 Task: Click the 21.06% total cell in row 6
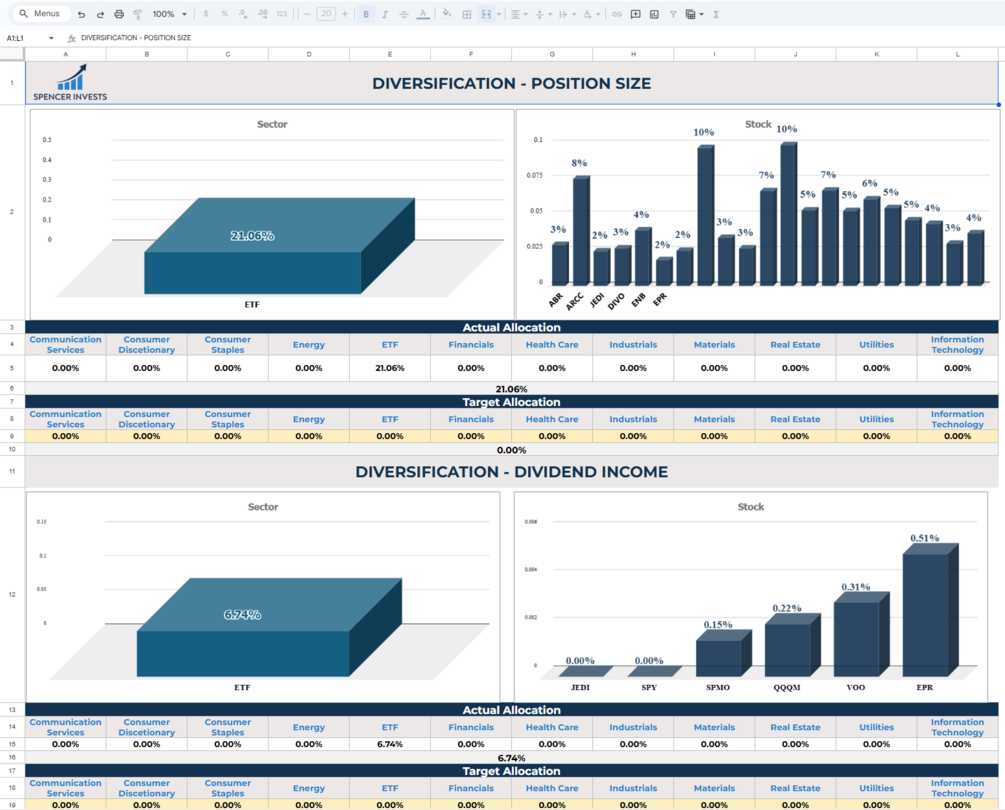tap(511, 389)
